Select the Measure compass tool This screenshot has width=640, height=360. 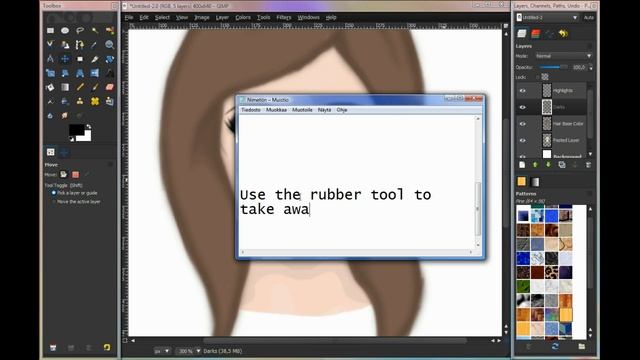(x=50, y=59)
